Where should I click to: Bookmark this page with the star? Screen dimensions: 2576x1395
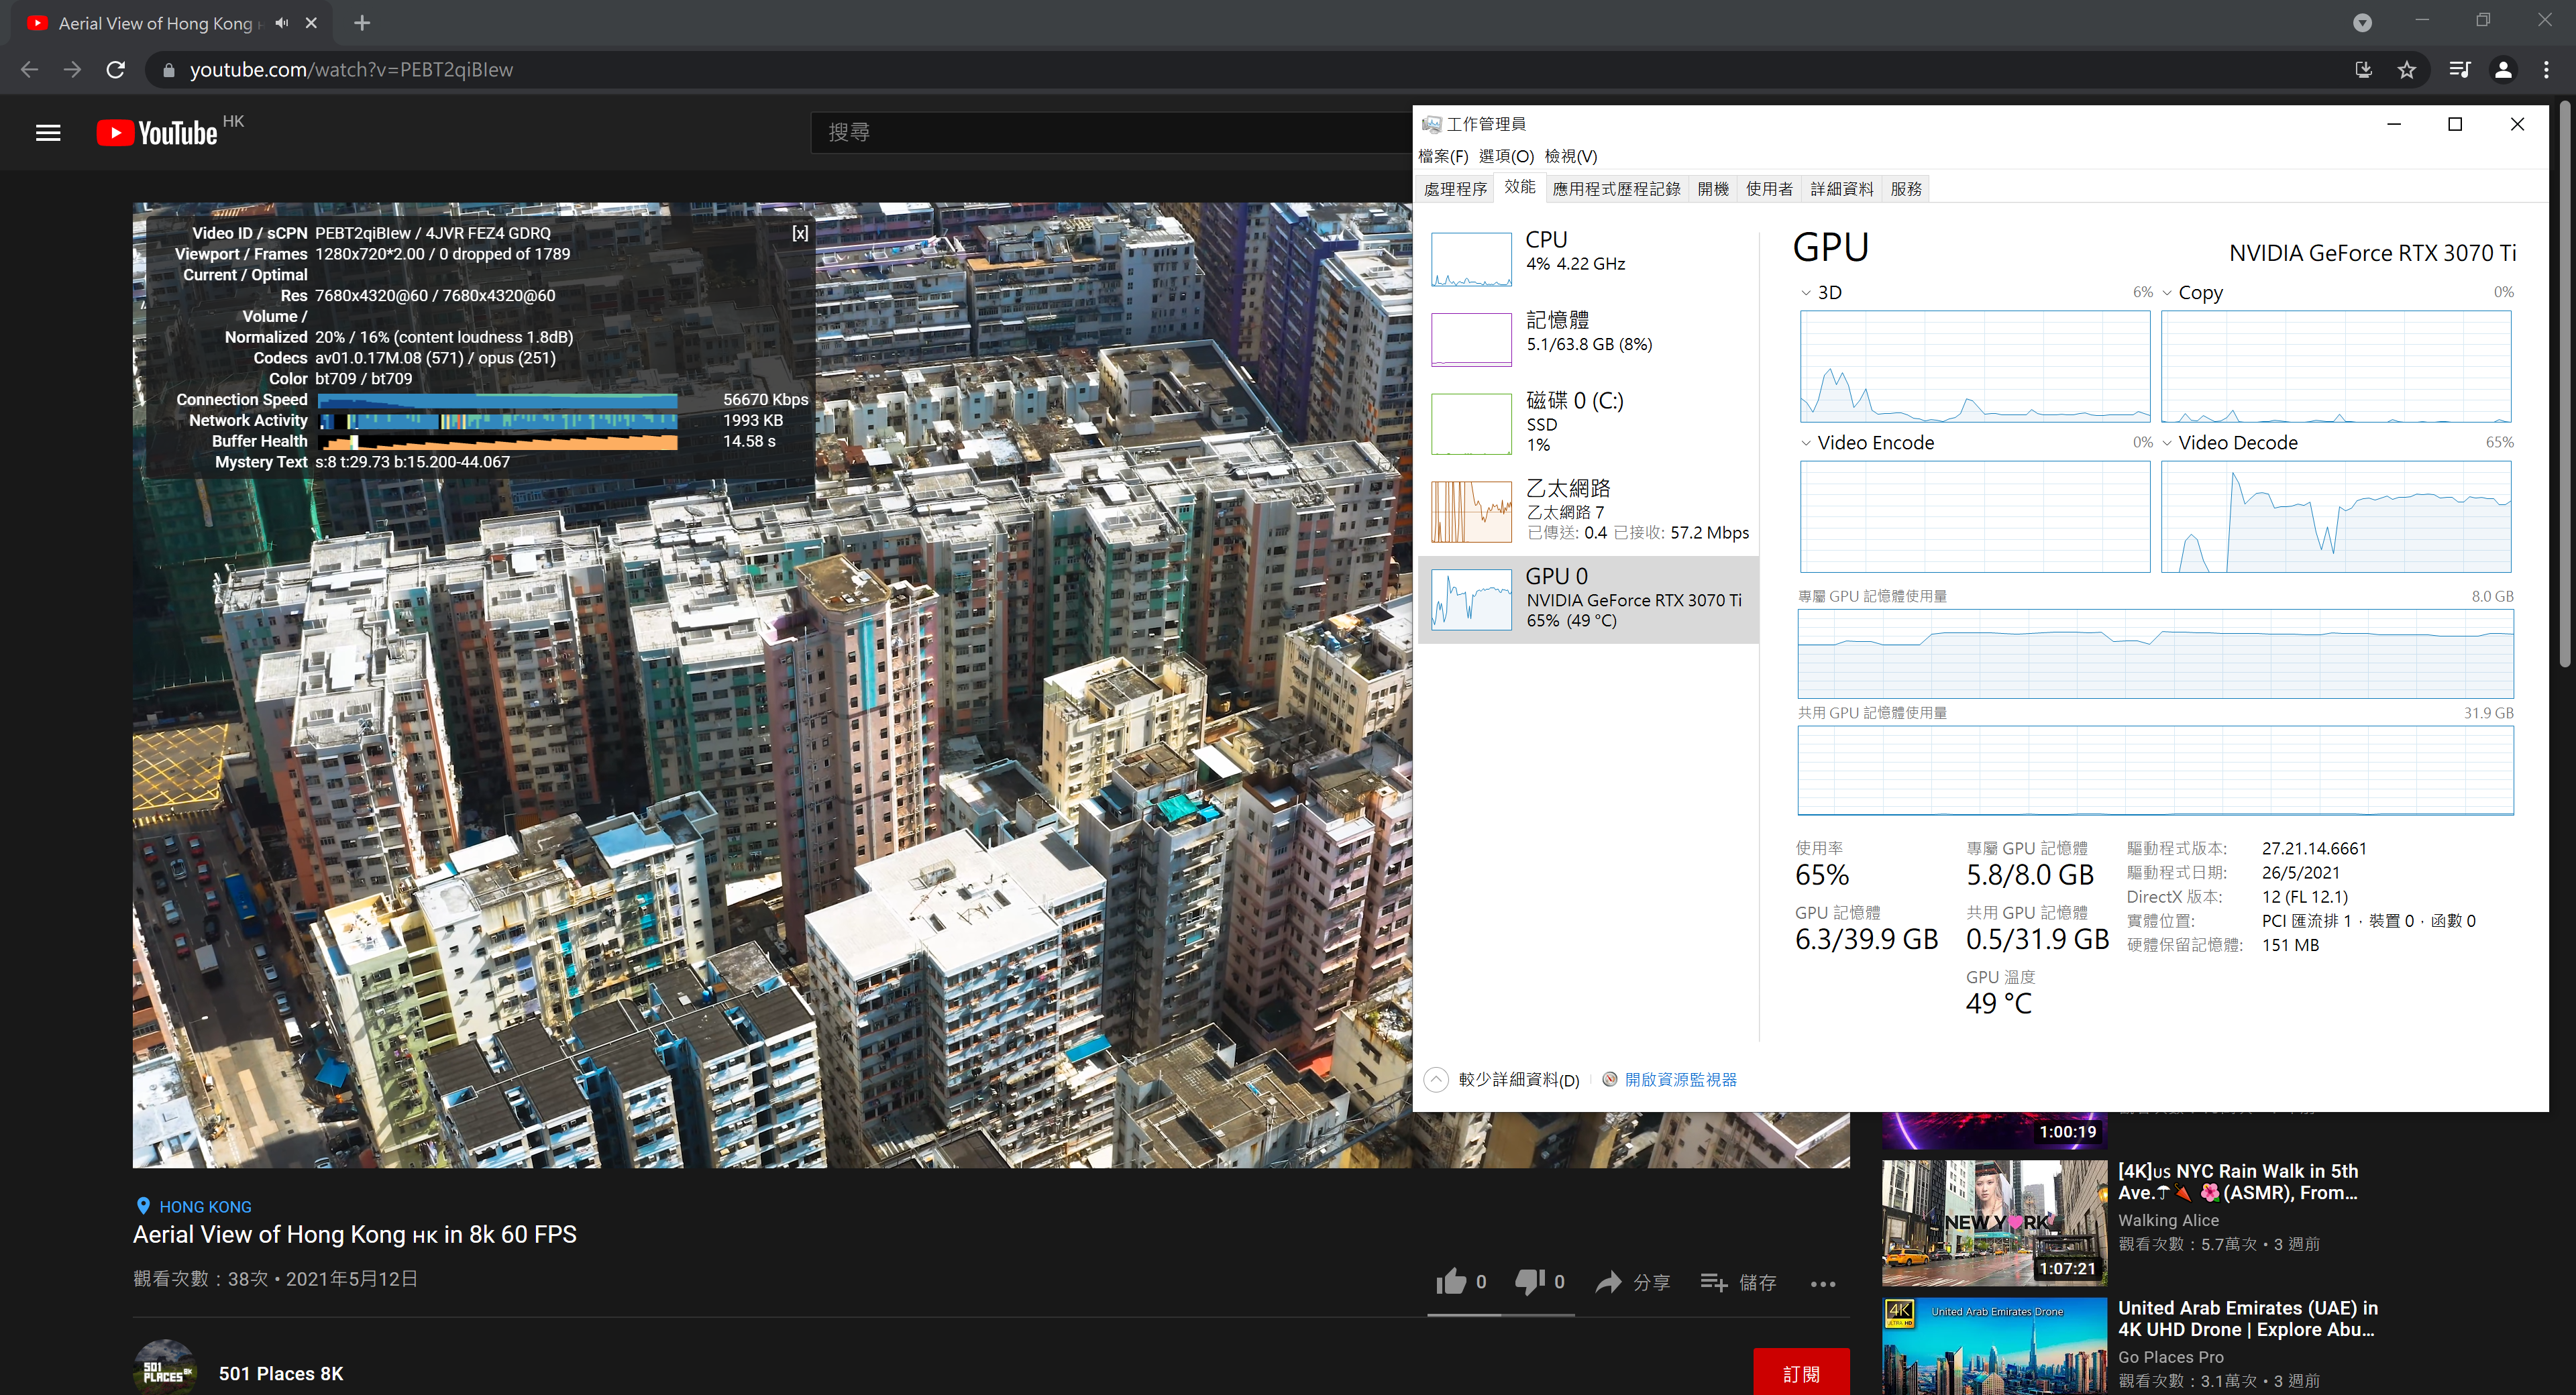tap(2406, 70)
